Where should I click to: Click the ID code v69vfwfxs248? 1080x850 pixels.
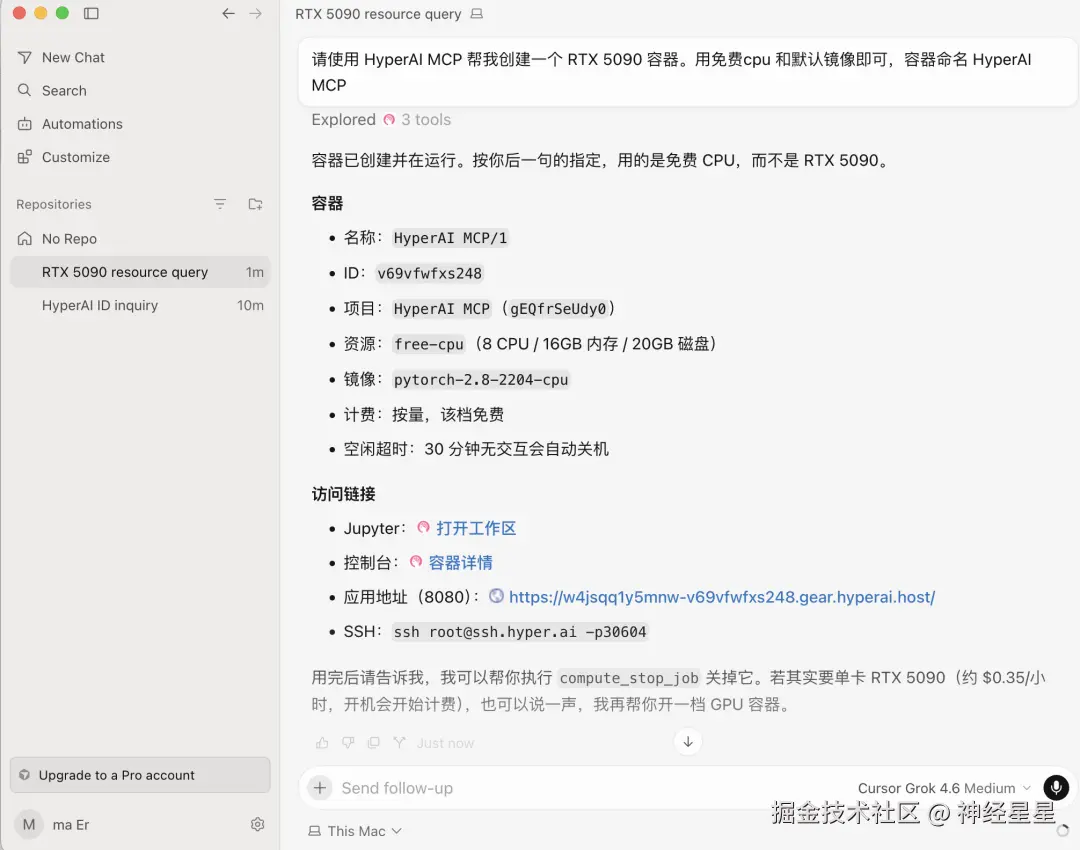(429, 273)
